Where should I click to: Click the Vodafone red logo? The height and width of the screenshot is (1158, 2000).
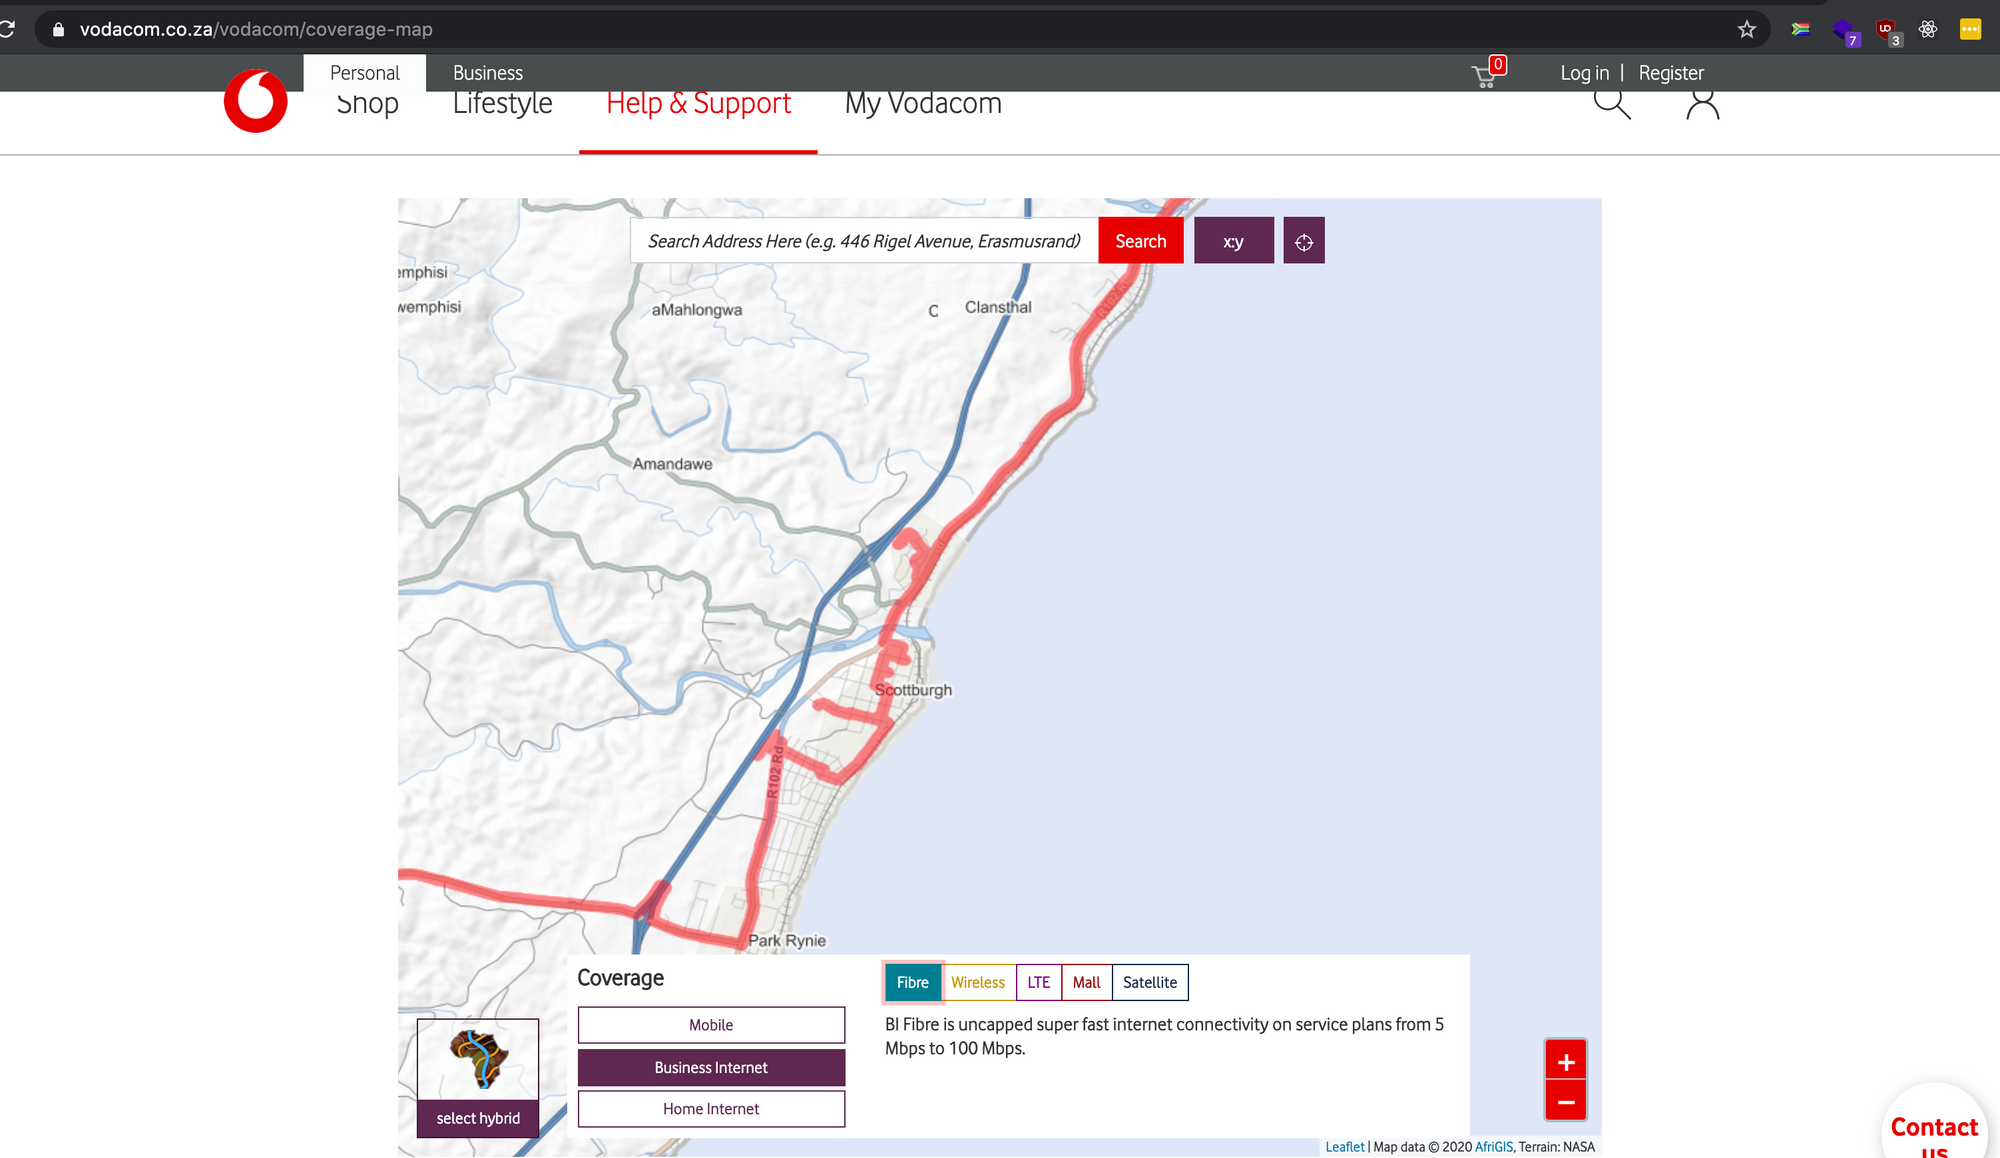pyautogui.click(x=255, y=101)
